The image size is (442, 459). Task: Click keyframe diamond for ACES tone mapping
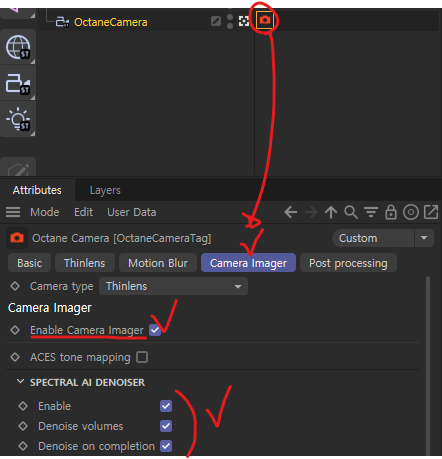(x=15, y=357)
